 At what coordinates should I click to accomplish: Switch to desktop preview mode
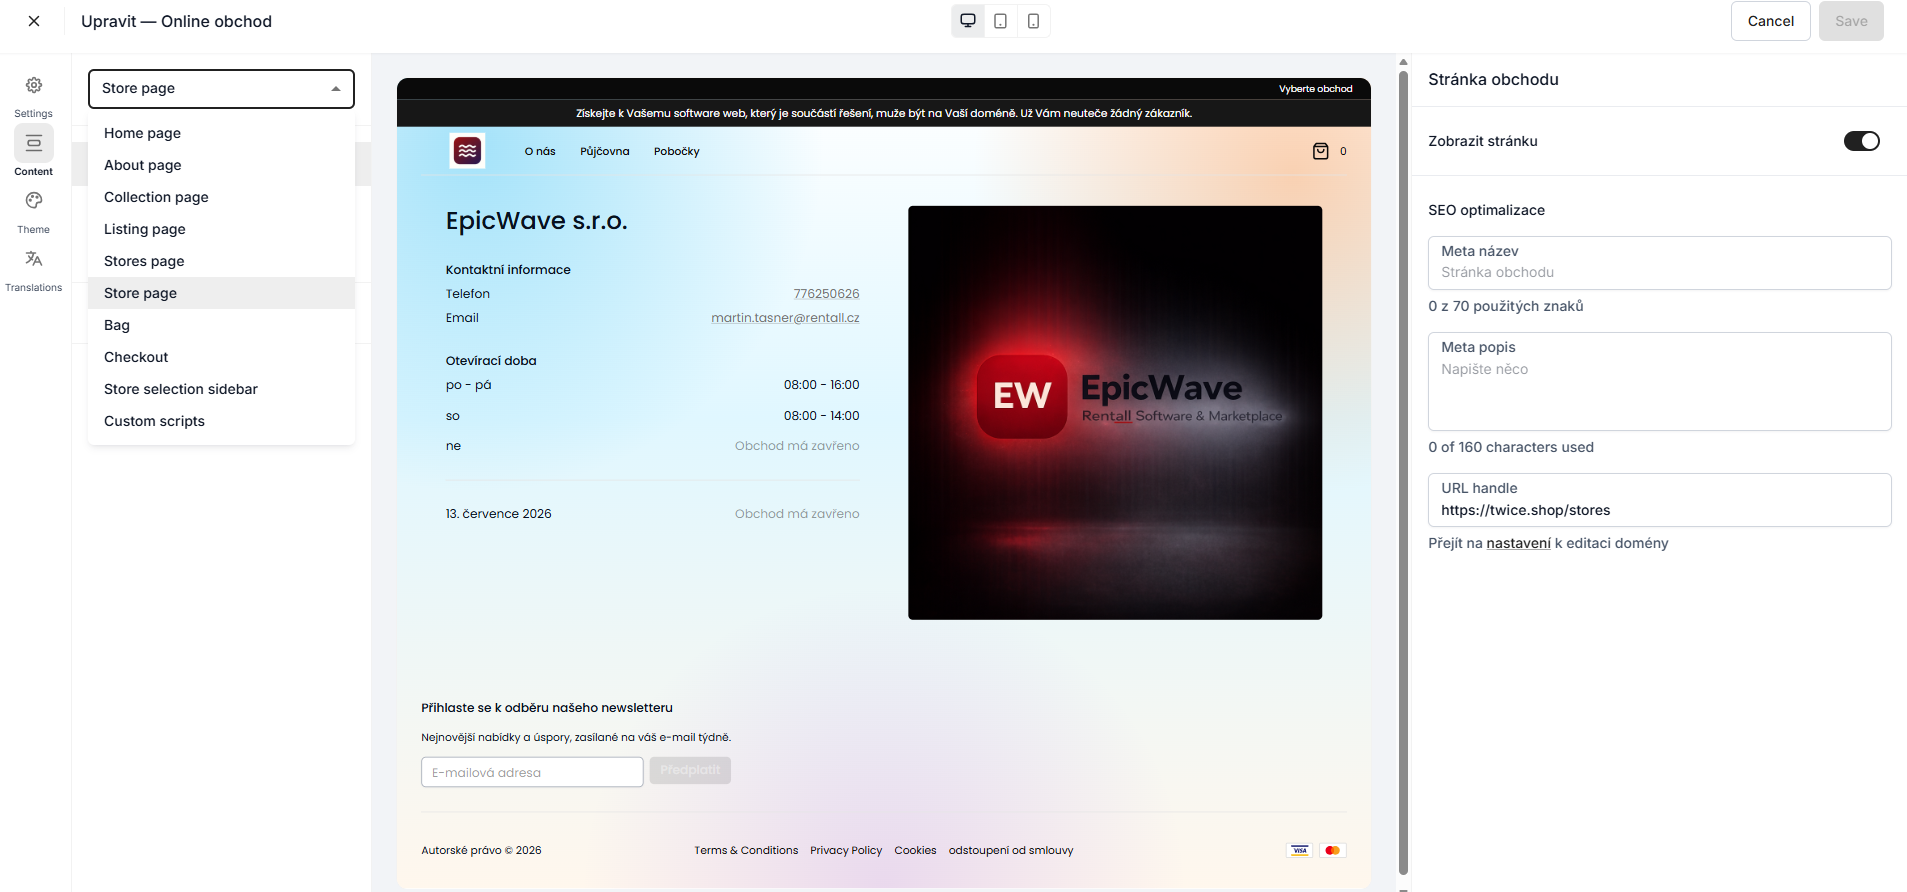[968, 21]
